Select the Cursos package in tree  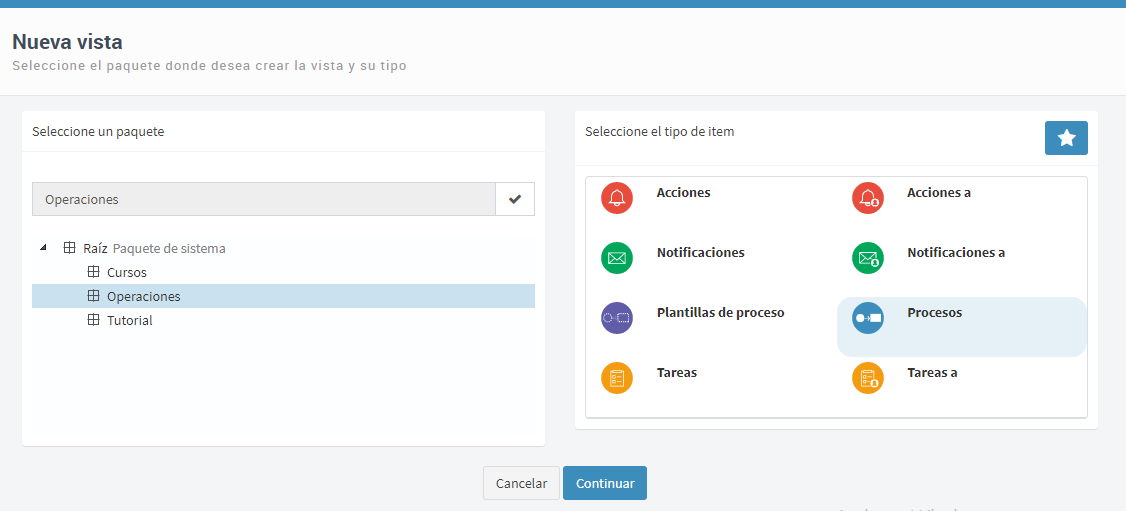126,273
